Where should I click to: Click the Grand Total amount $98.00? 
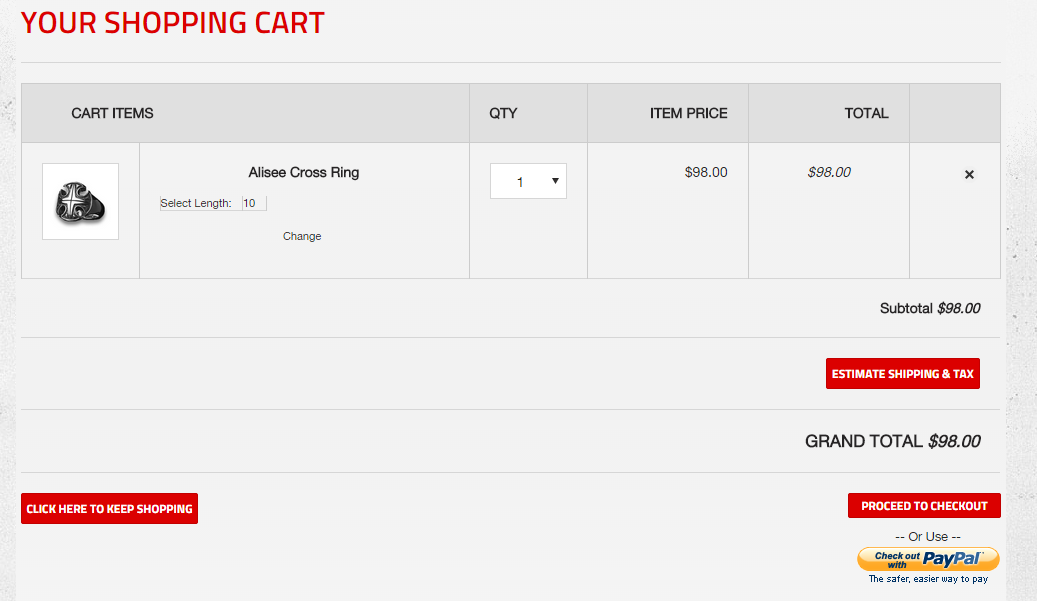(x=954, y=441)
